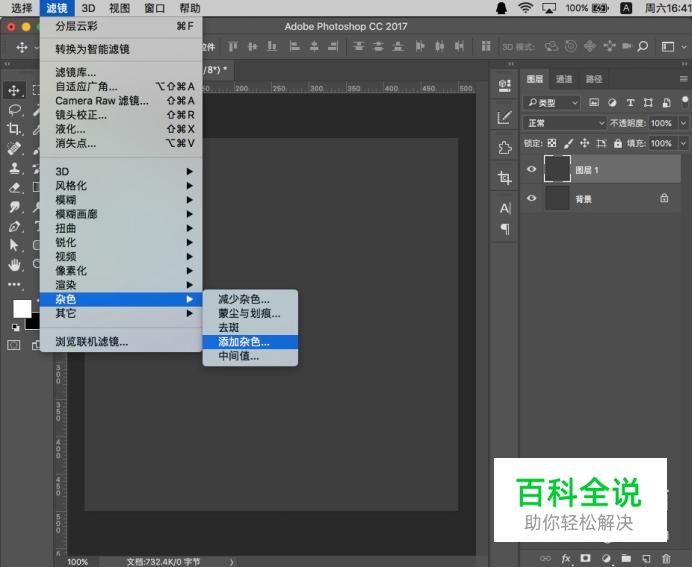This screenshot has height=567, width=692.
Task: Toggle the layer filter on/off switch
Action: pyautogui.click(x=685, y=102)
